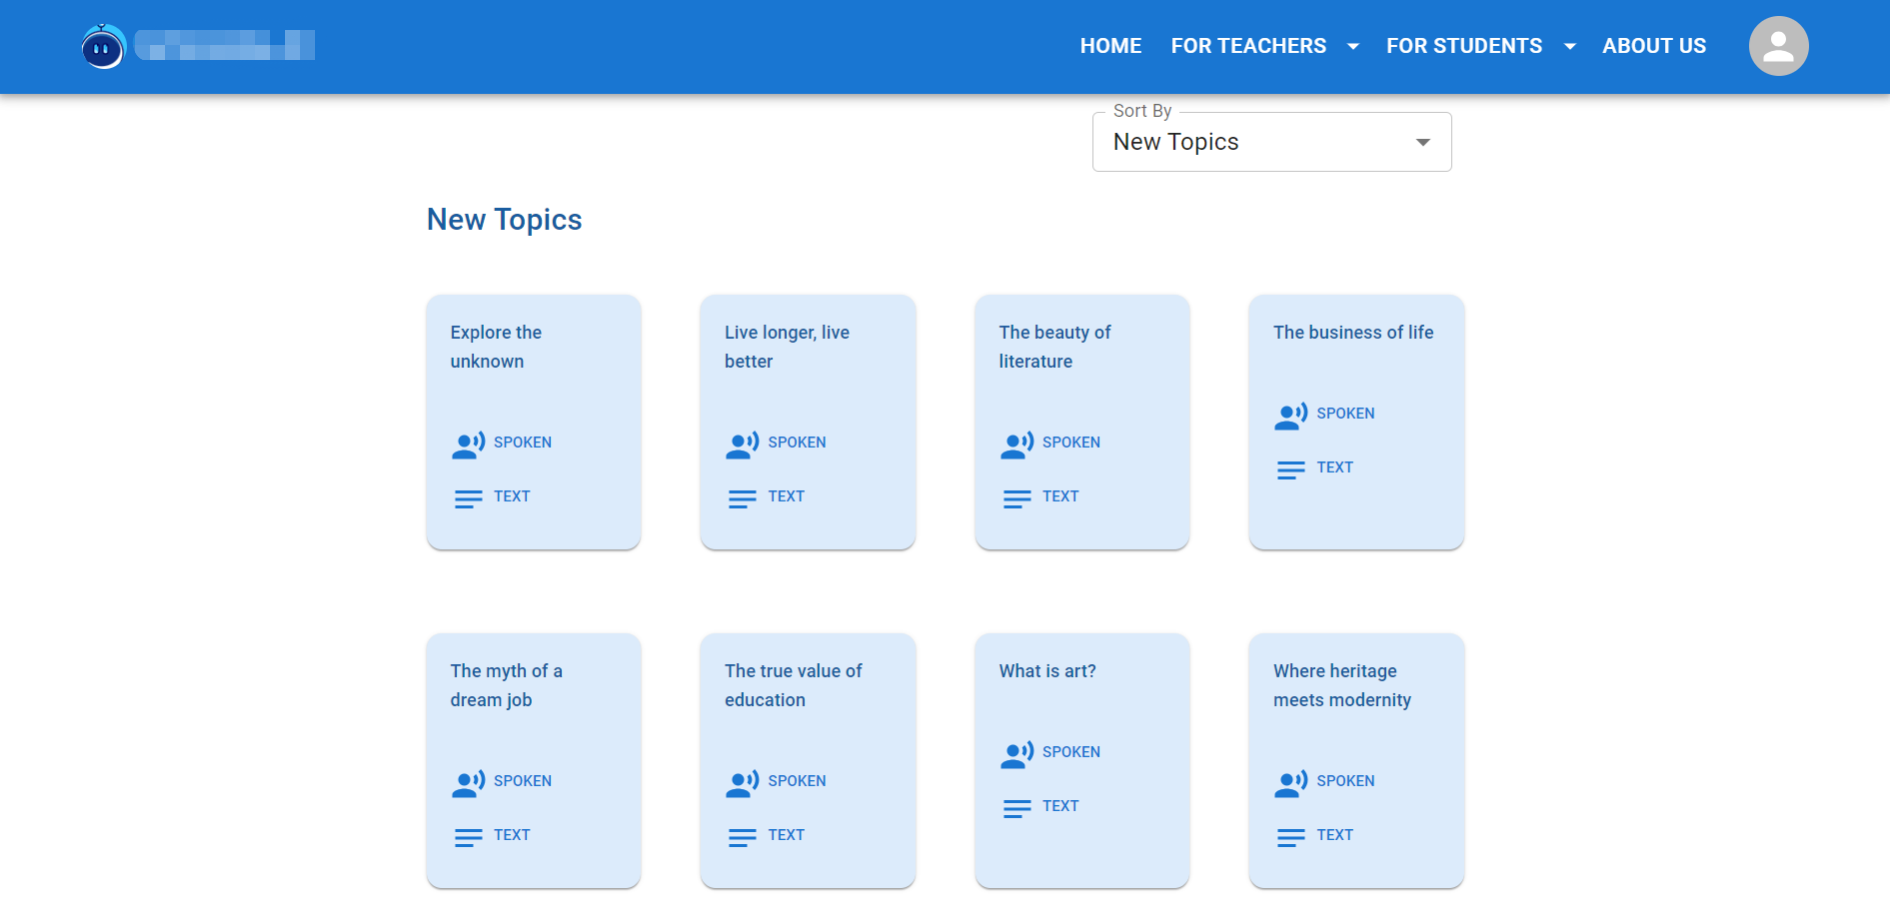The height and width of the screenshot is (909, 1890).
Task: Open the Sort By New Topics dropdown
Action: point(1271,143)
